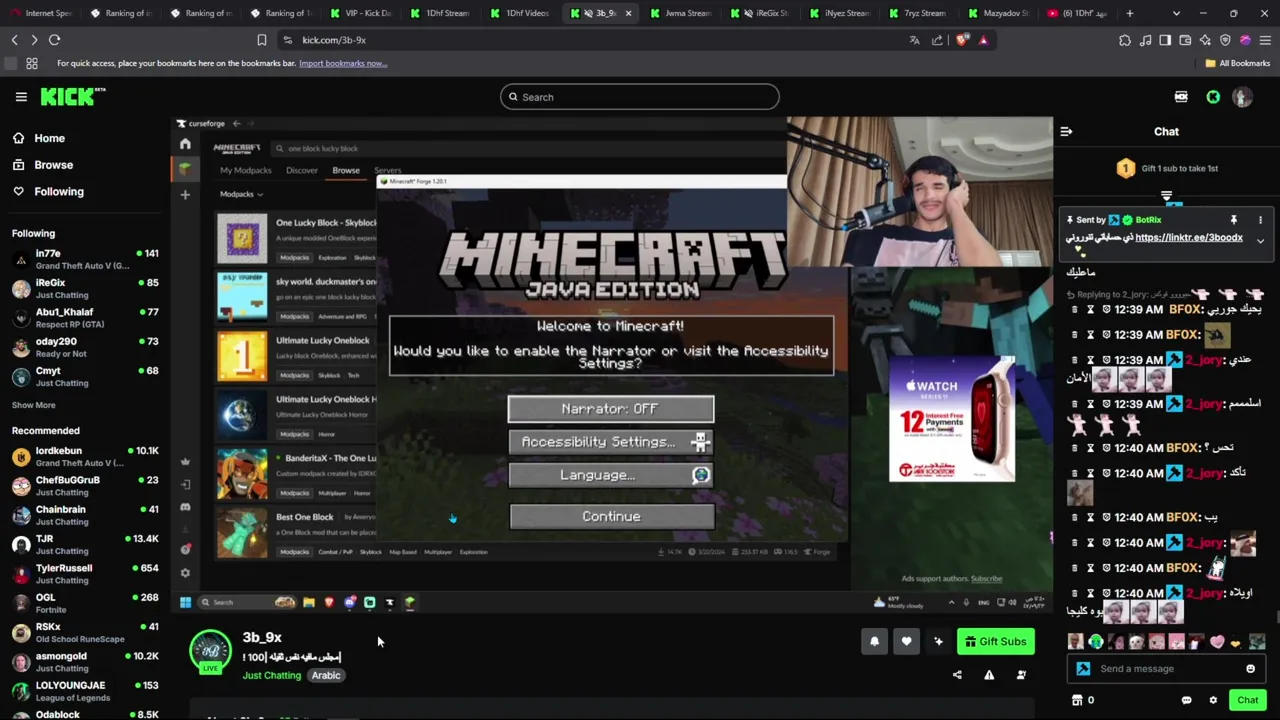Send message with green Chat button

[1247, 700]
